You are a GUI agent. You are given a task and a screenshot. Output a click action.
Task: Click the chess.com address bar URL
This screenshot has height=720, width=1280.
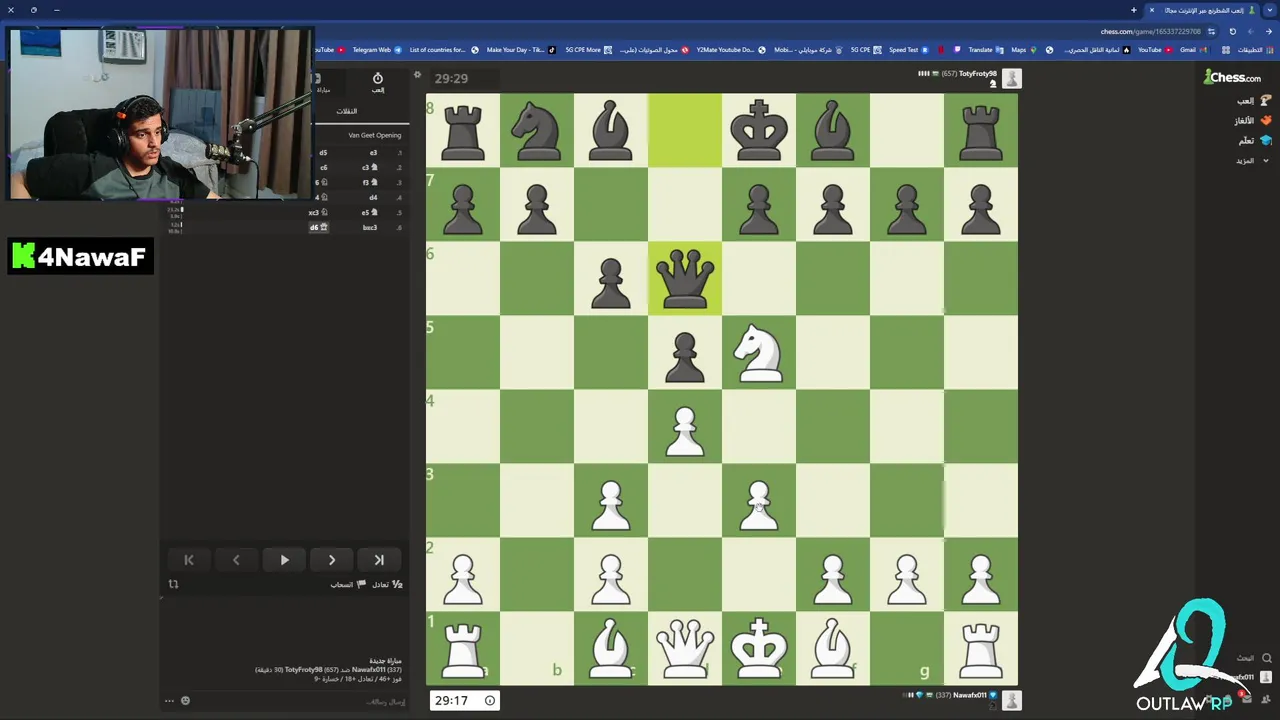(1151, 31)
